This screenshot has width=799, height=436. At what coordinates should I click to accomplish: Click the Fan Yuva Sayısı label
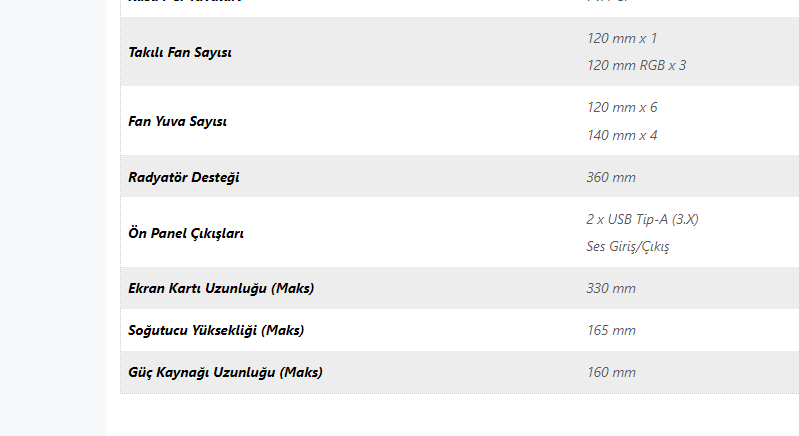click(x=177, y=121)
